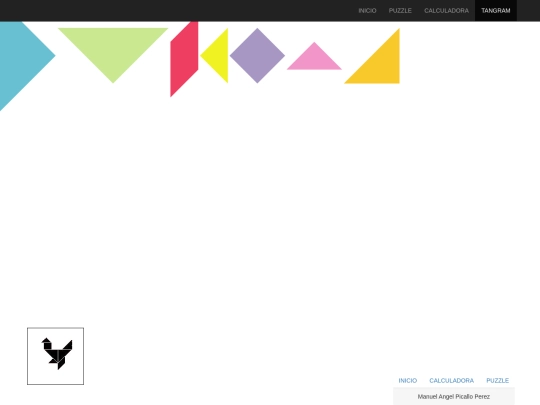
Task: Click the bird silhouette puzzle thumbnail
Action: pos(55,356)
